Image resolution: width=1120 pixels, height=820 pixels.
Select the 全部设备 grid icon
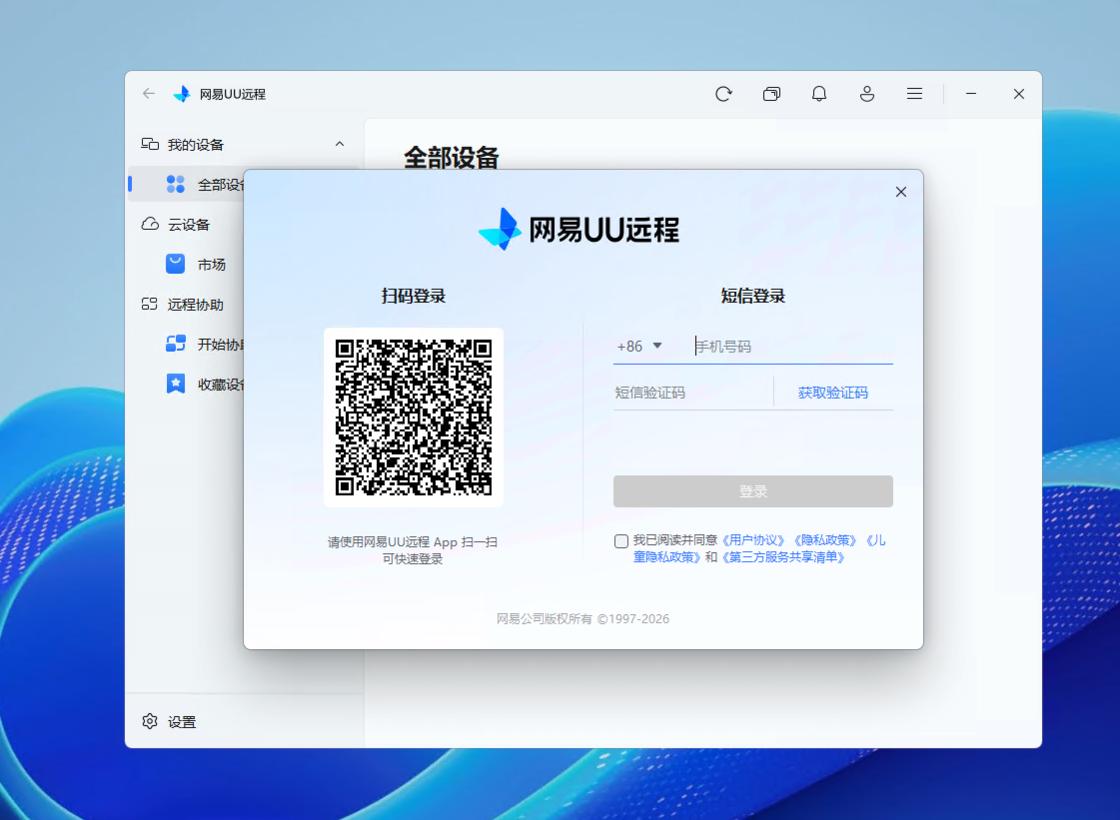pos(176,184)
